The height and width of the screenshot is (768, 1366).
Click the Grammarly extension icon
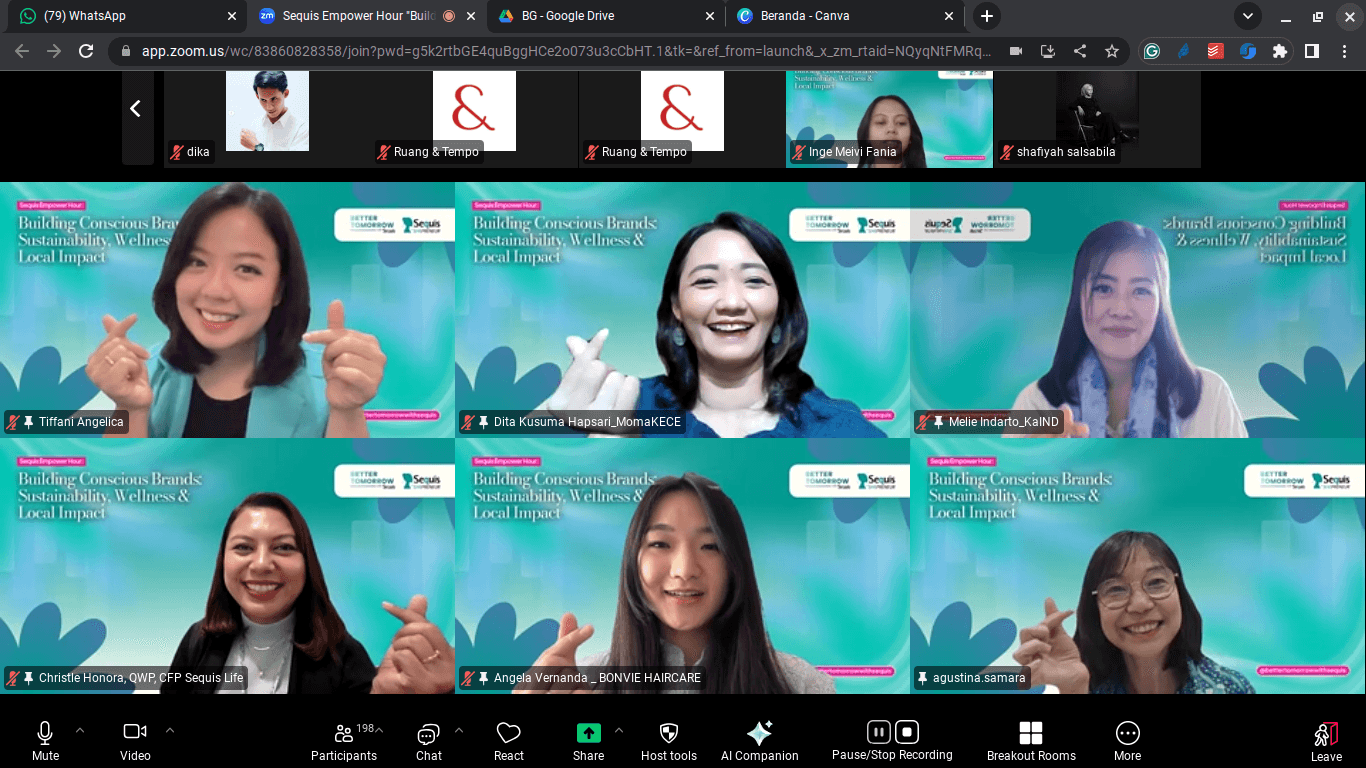1152,51
